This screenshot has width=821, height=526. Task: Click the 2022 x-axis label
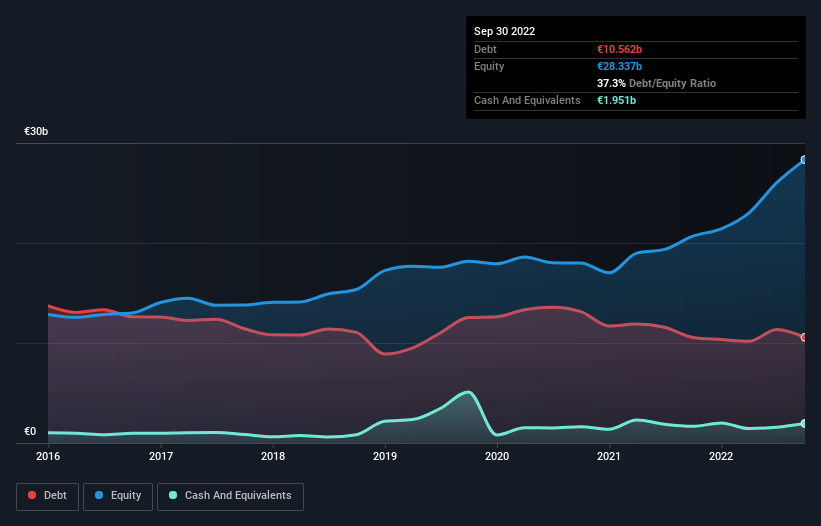(721, 456)
